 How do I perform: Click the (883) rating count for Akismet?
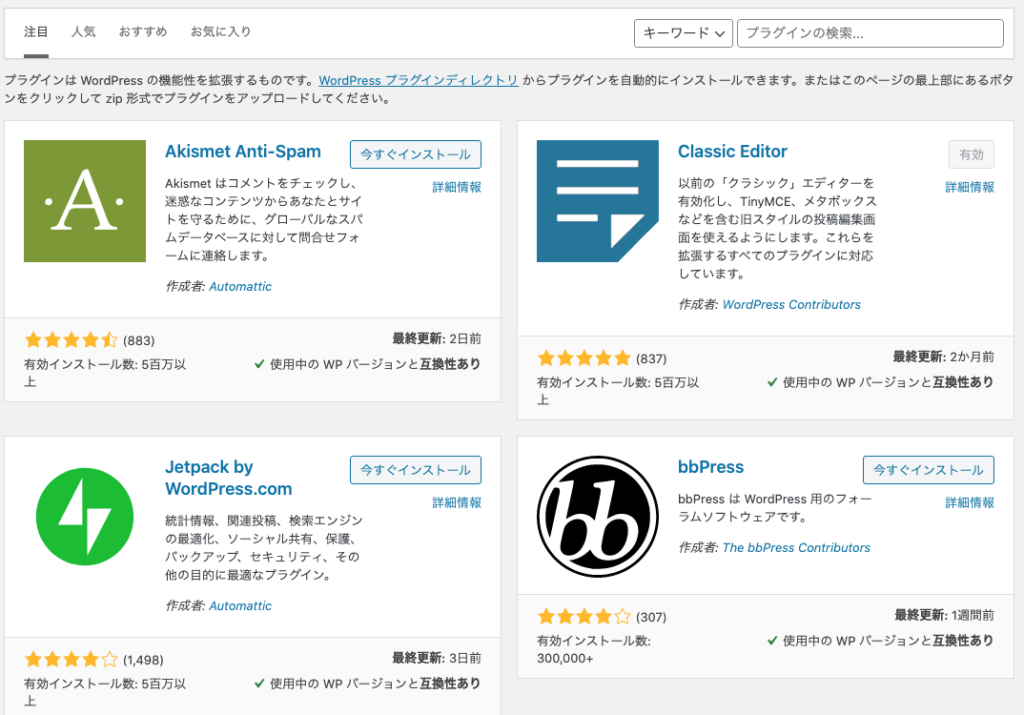point(139,341)
